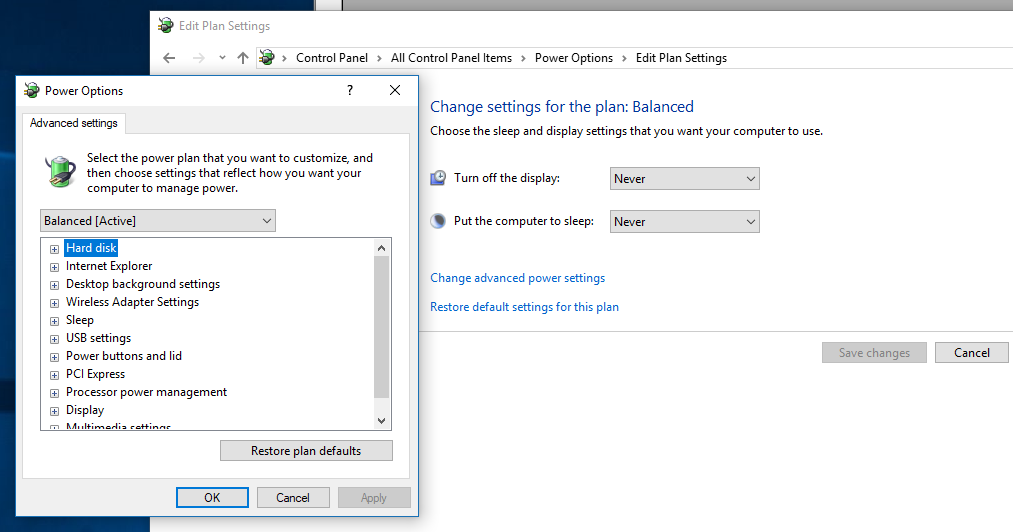Click the Forward arrow navigation button
The image size is (1013, 532).
pyautogui.click(x=199, y=58)
